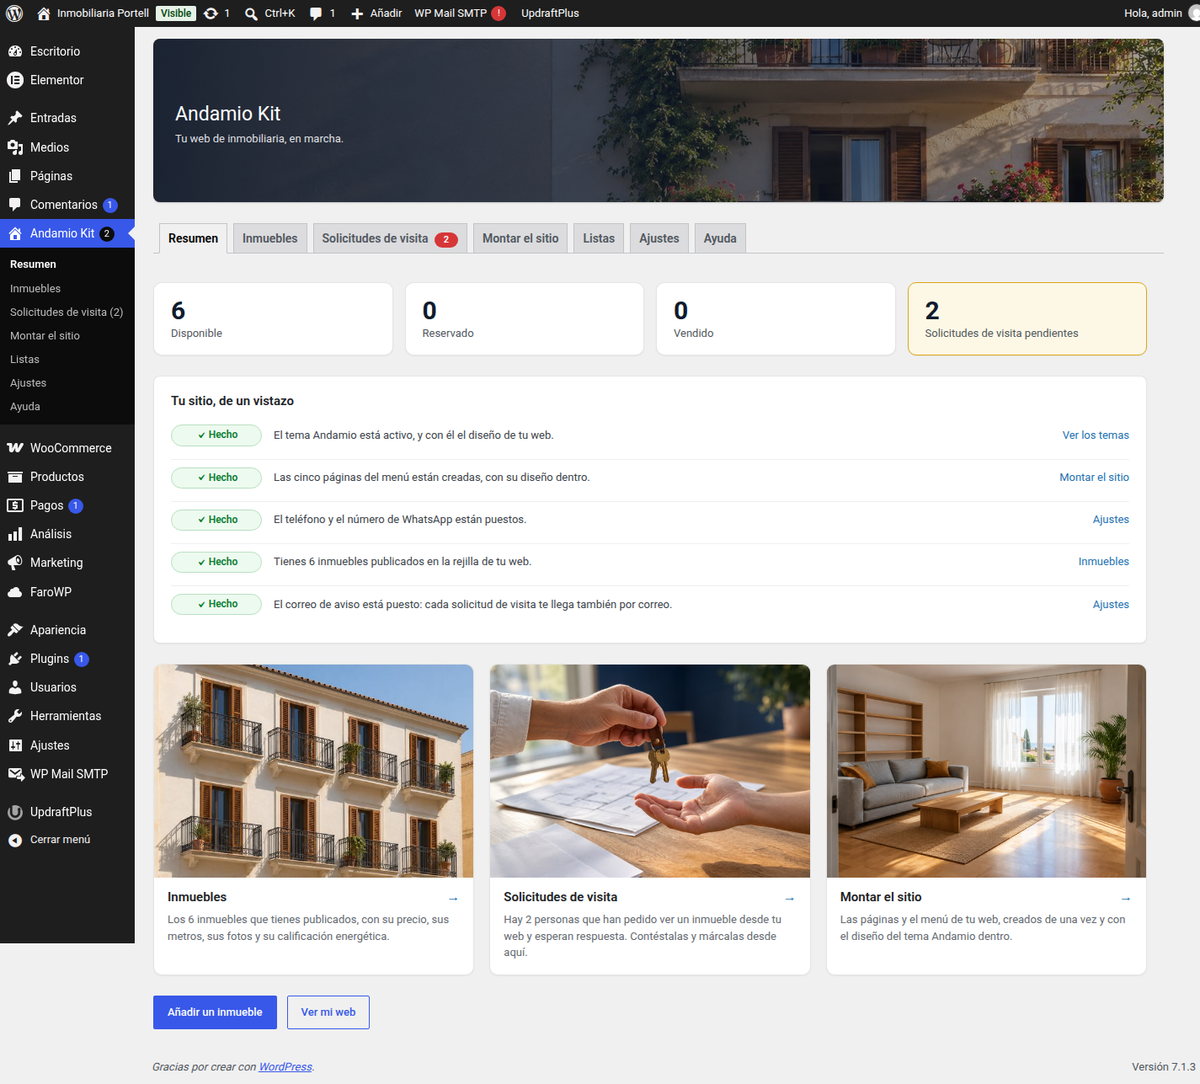1200x1084 pixels.
Task: Open the Listas tab
Action: [x=599, y=238]
